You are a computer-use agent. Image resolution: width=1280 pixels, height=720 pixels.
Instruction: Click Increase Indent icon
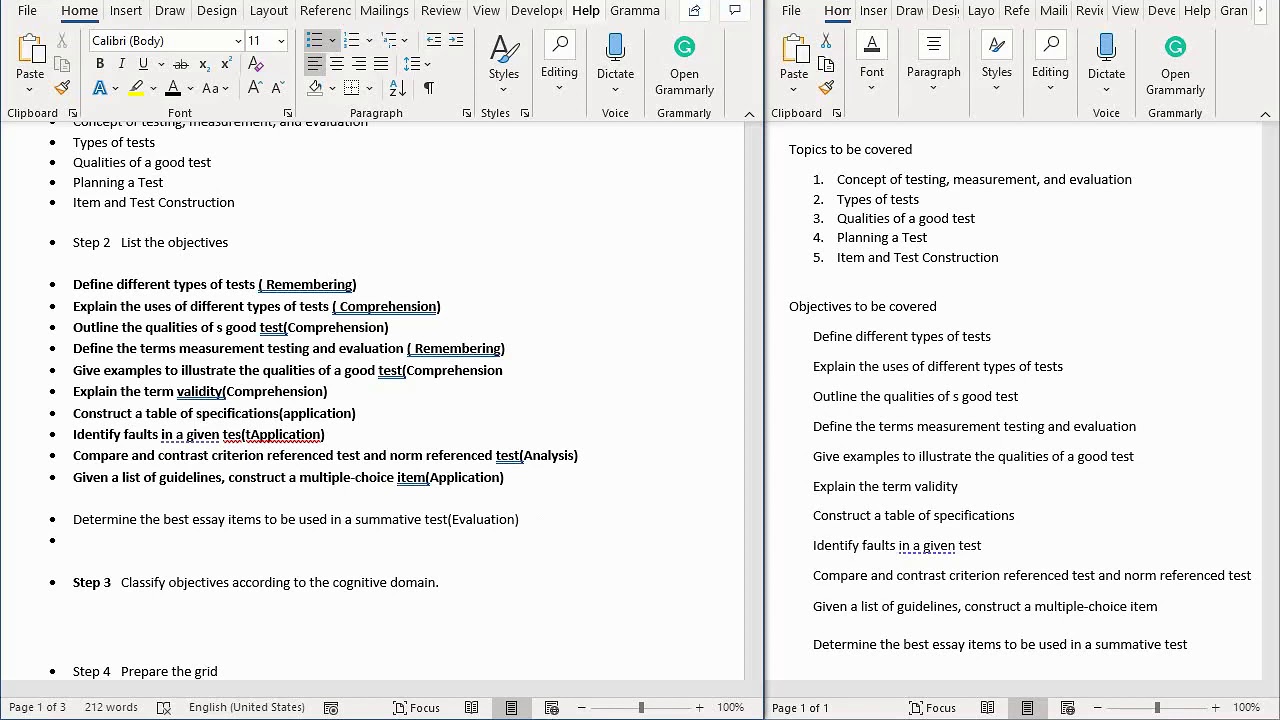pos(456,40)
